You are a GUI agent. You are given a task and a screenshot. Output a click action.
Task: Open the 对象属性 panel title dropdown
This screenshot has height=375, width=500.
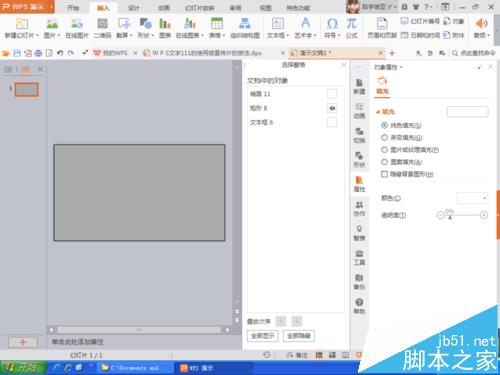point(401,67)
